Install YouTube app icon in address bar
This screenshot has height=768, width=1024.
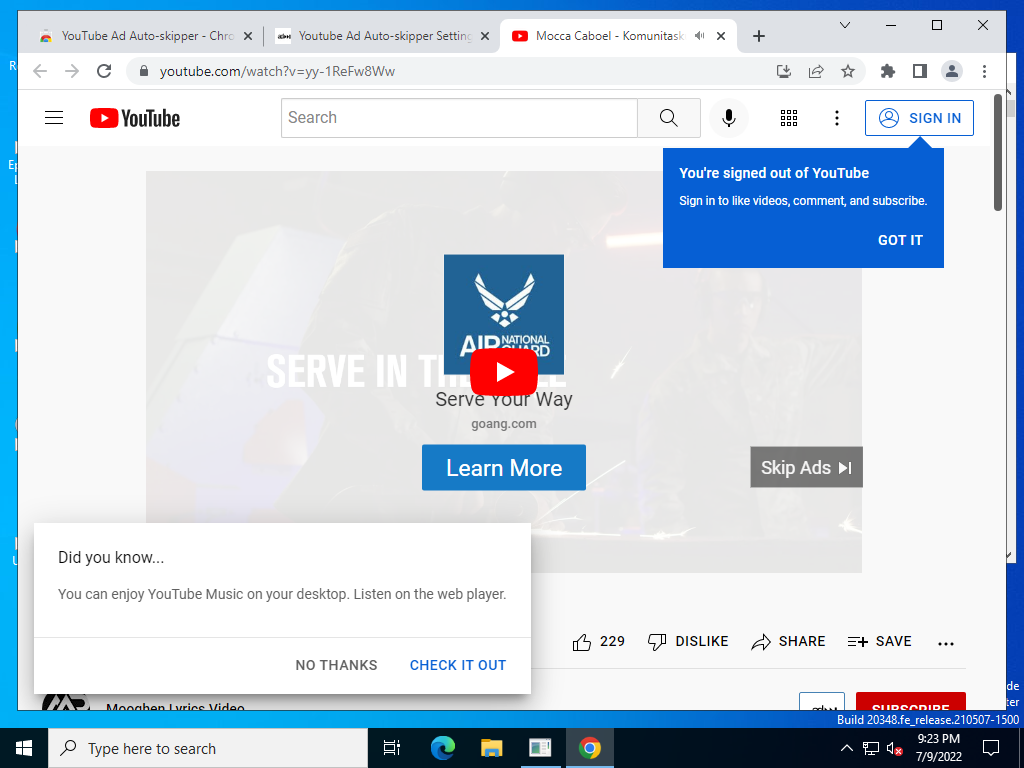coord(784,71)
